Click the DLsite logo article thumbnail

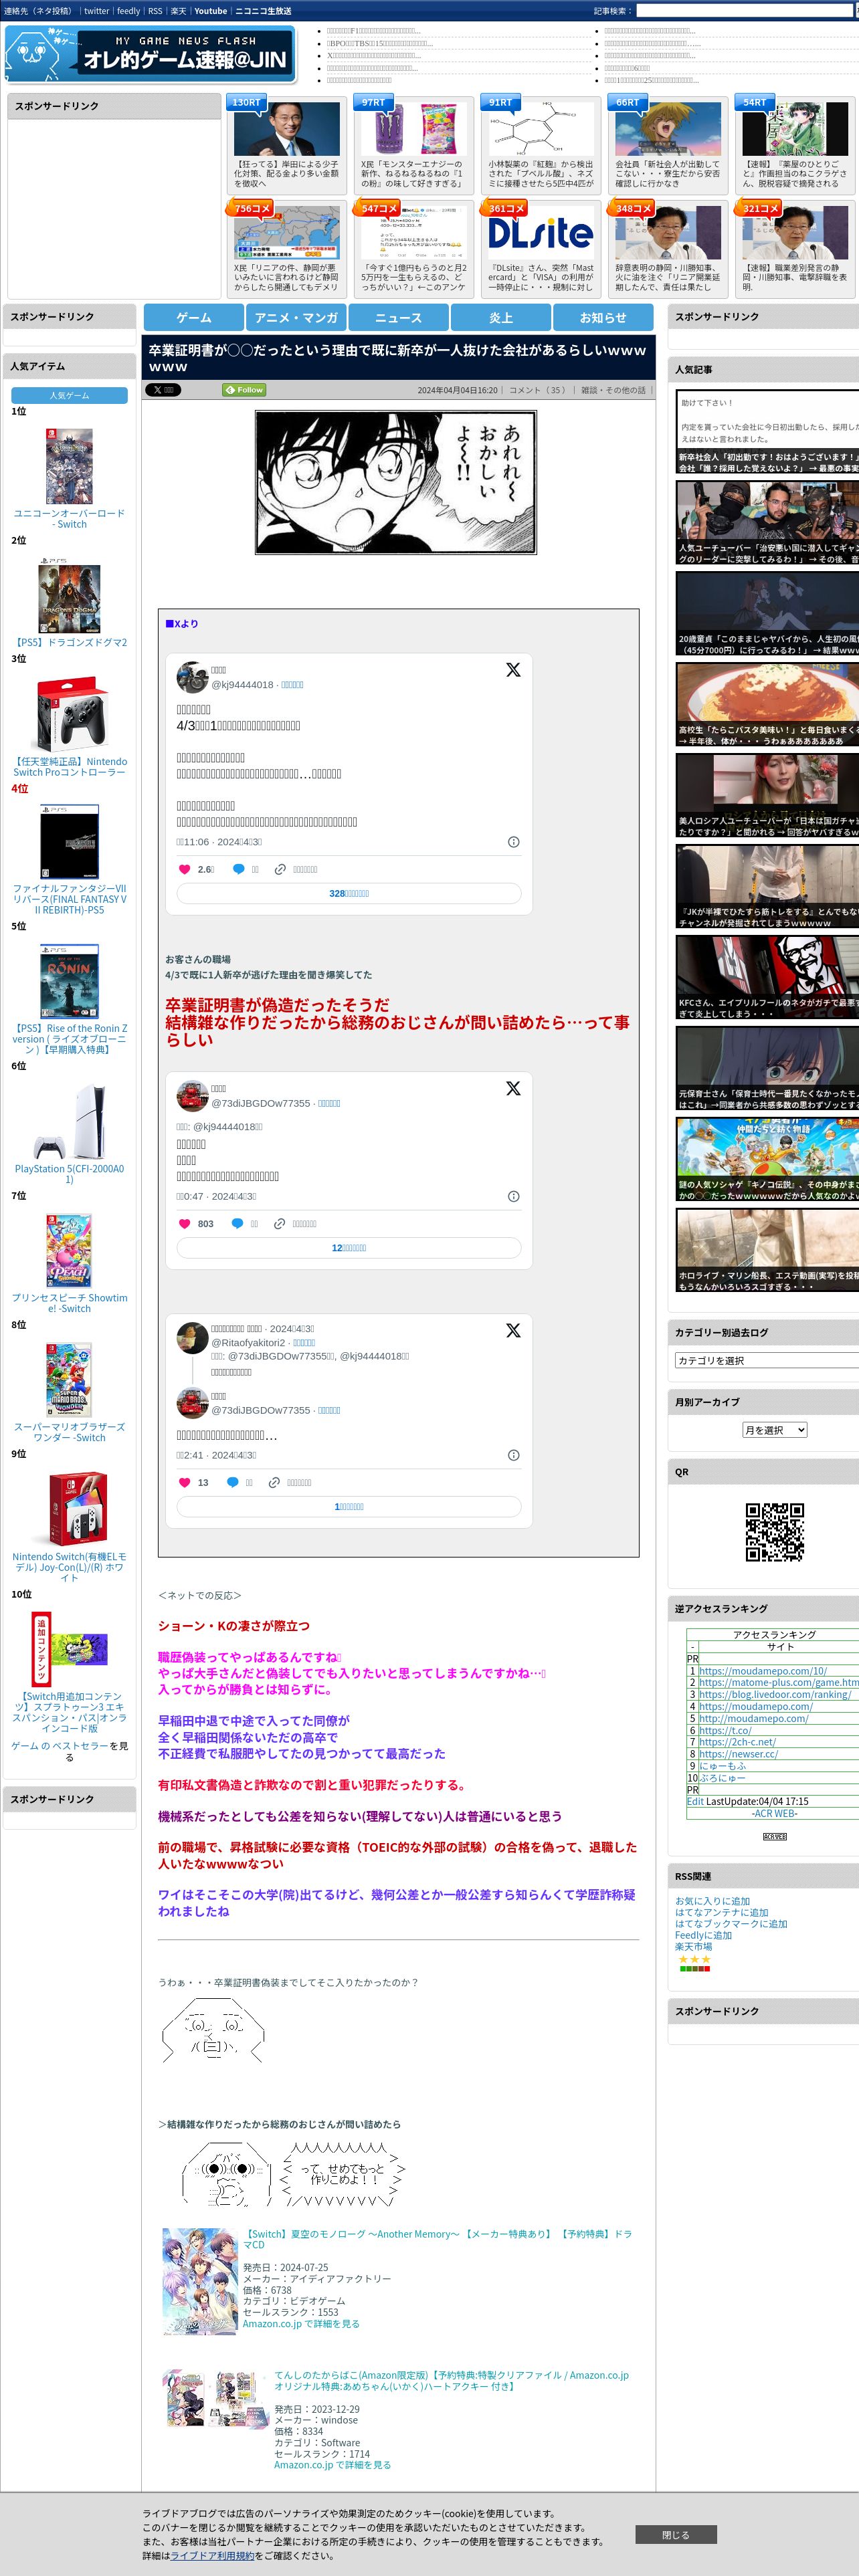pos(541,233)
